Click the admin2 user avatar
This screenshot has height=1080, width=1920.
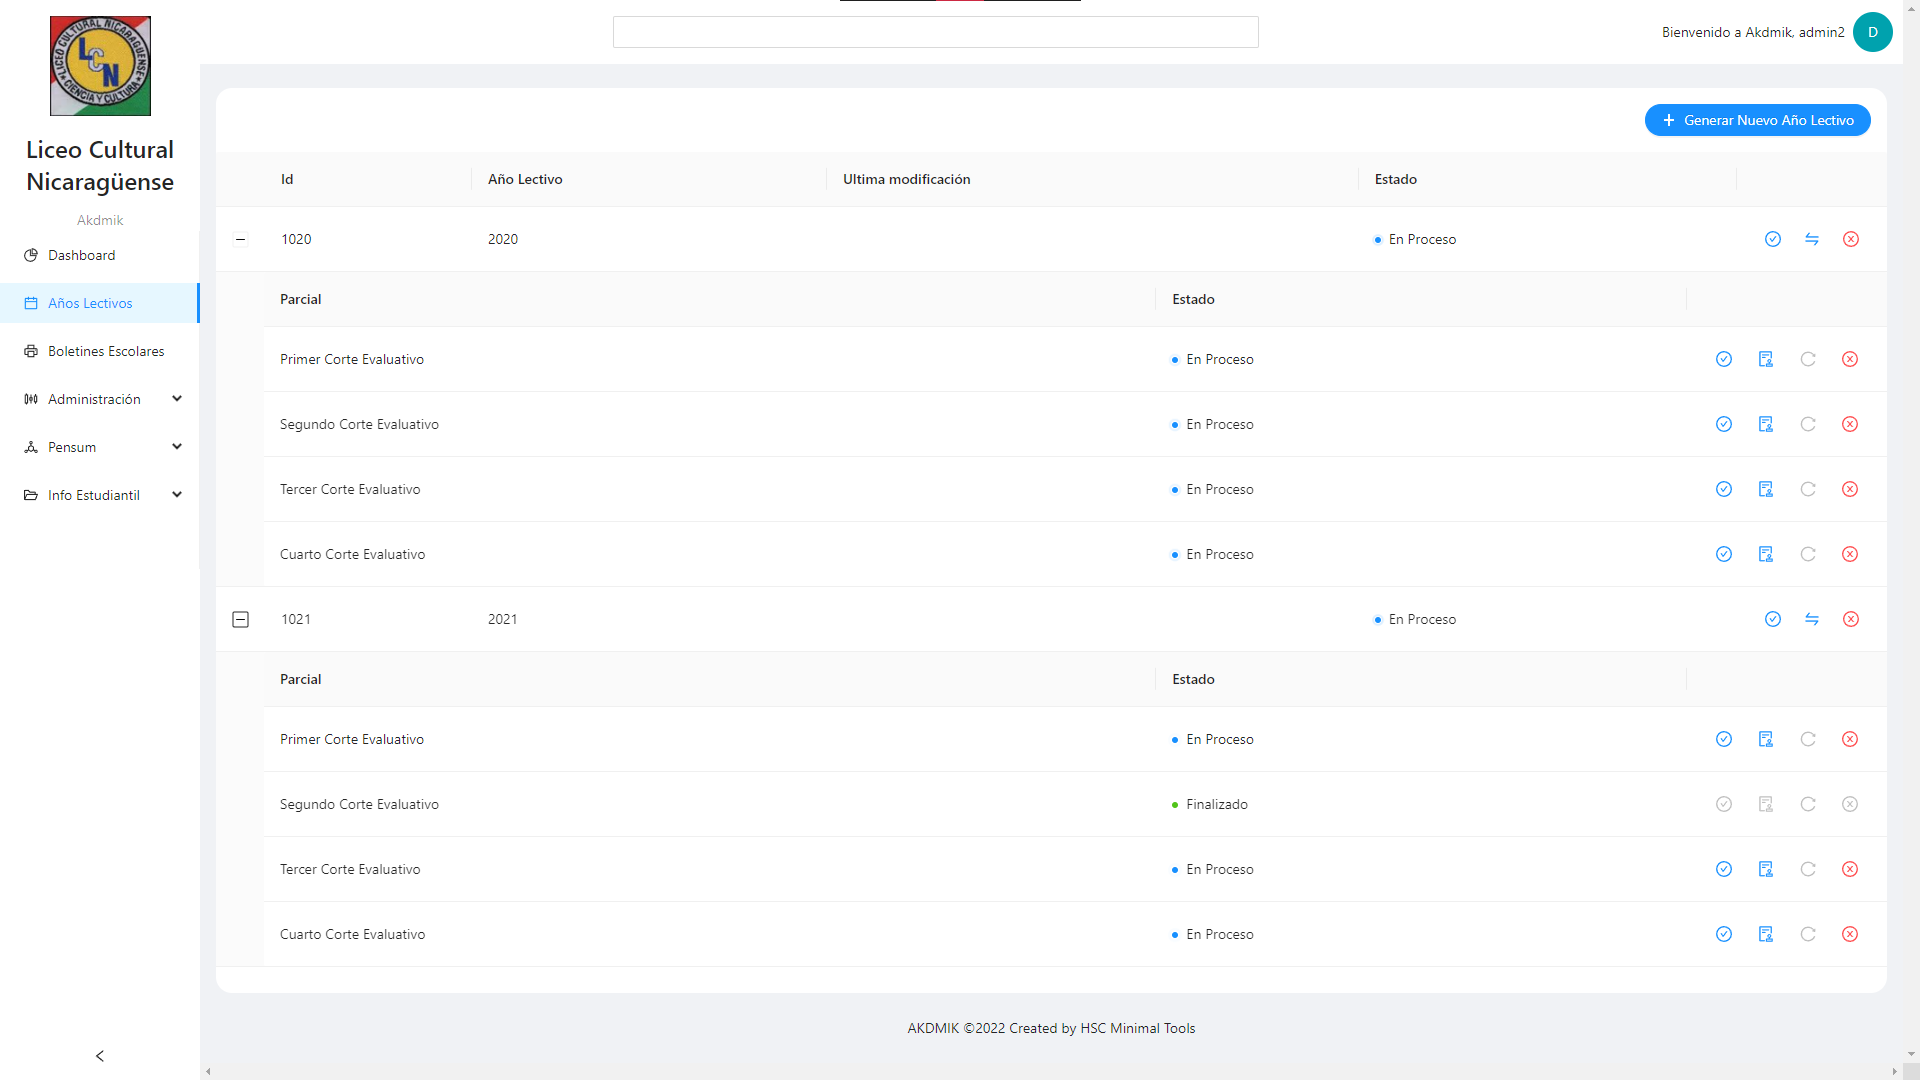[1872, 32]
